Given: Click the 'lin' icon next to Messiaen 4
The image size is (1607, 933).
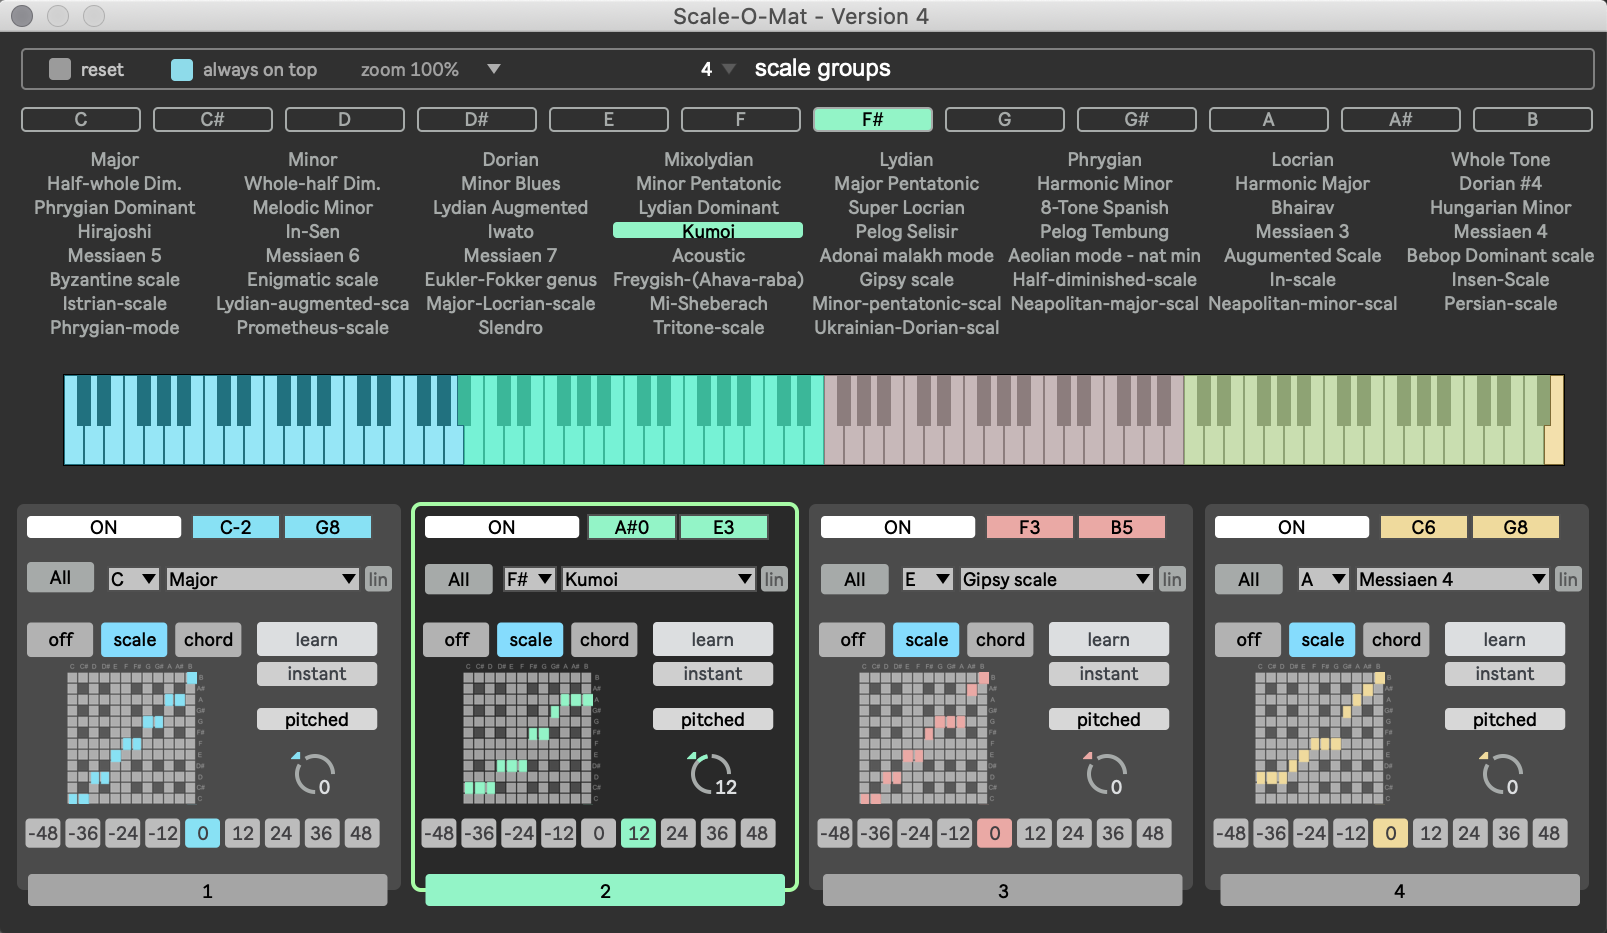Looking at the screenshot, I should (x=1568, y=579).
